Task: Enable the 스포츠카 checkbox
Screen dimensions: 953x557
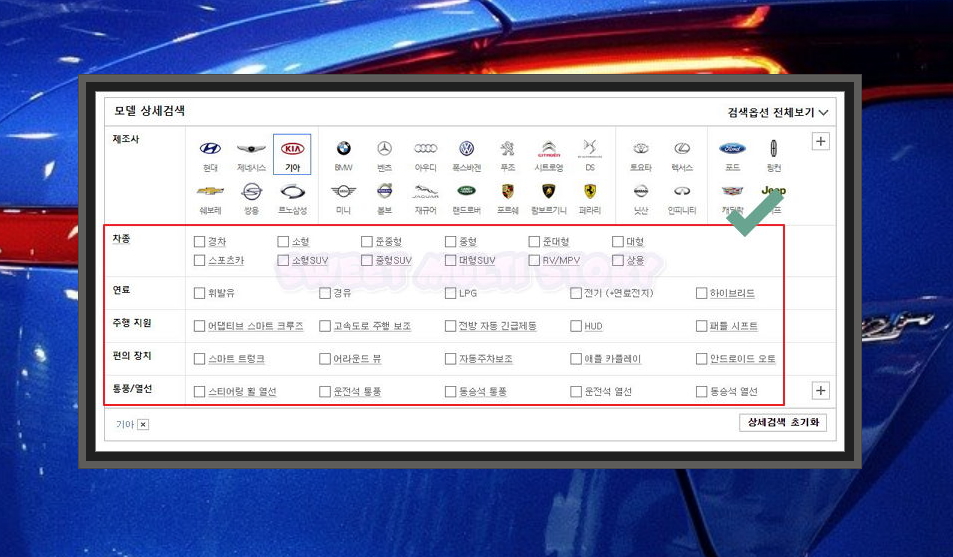Action: click(x=199, y=260)
